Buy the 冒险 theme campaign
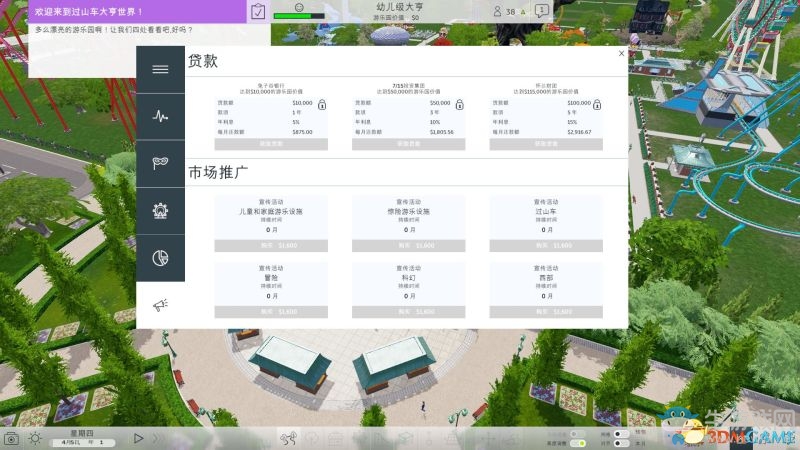800x450 pixels. (x=271, y=312)
